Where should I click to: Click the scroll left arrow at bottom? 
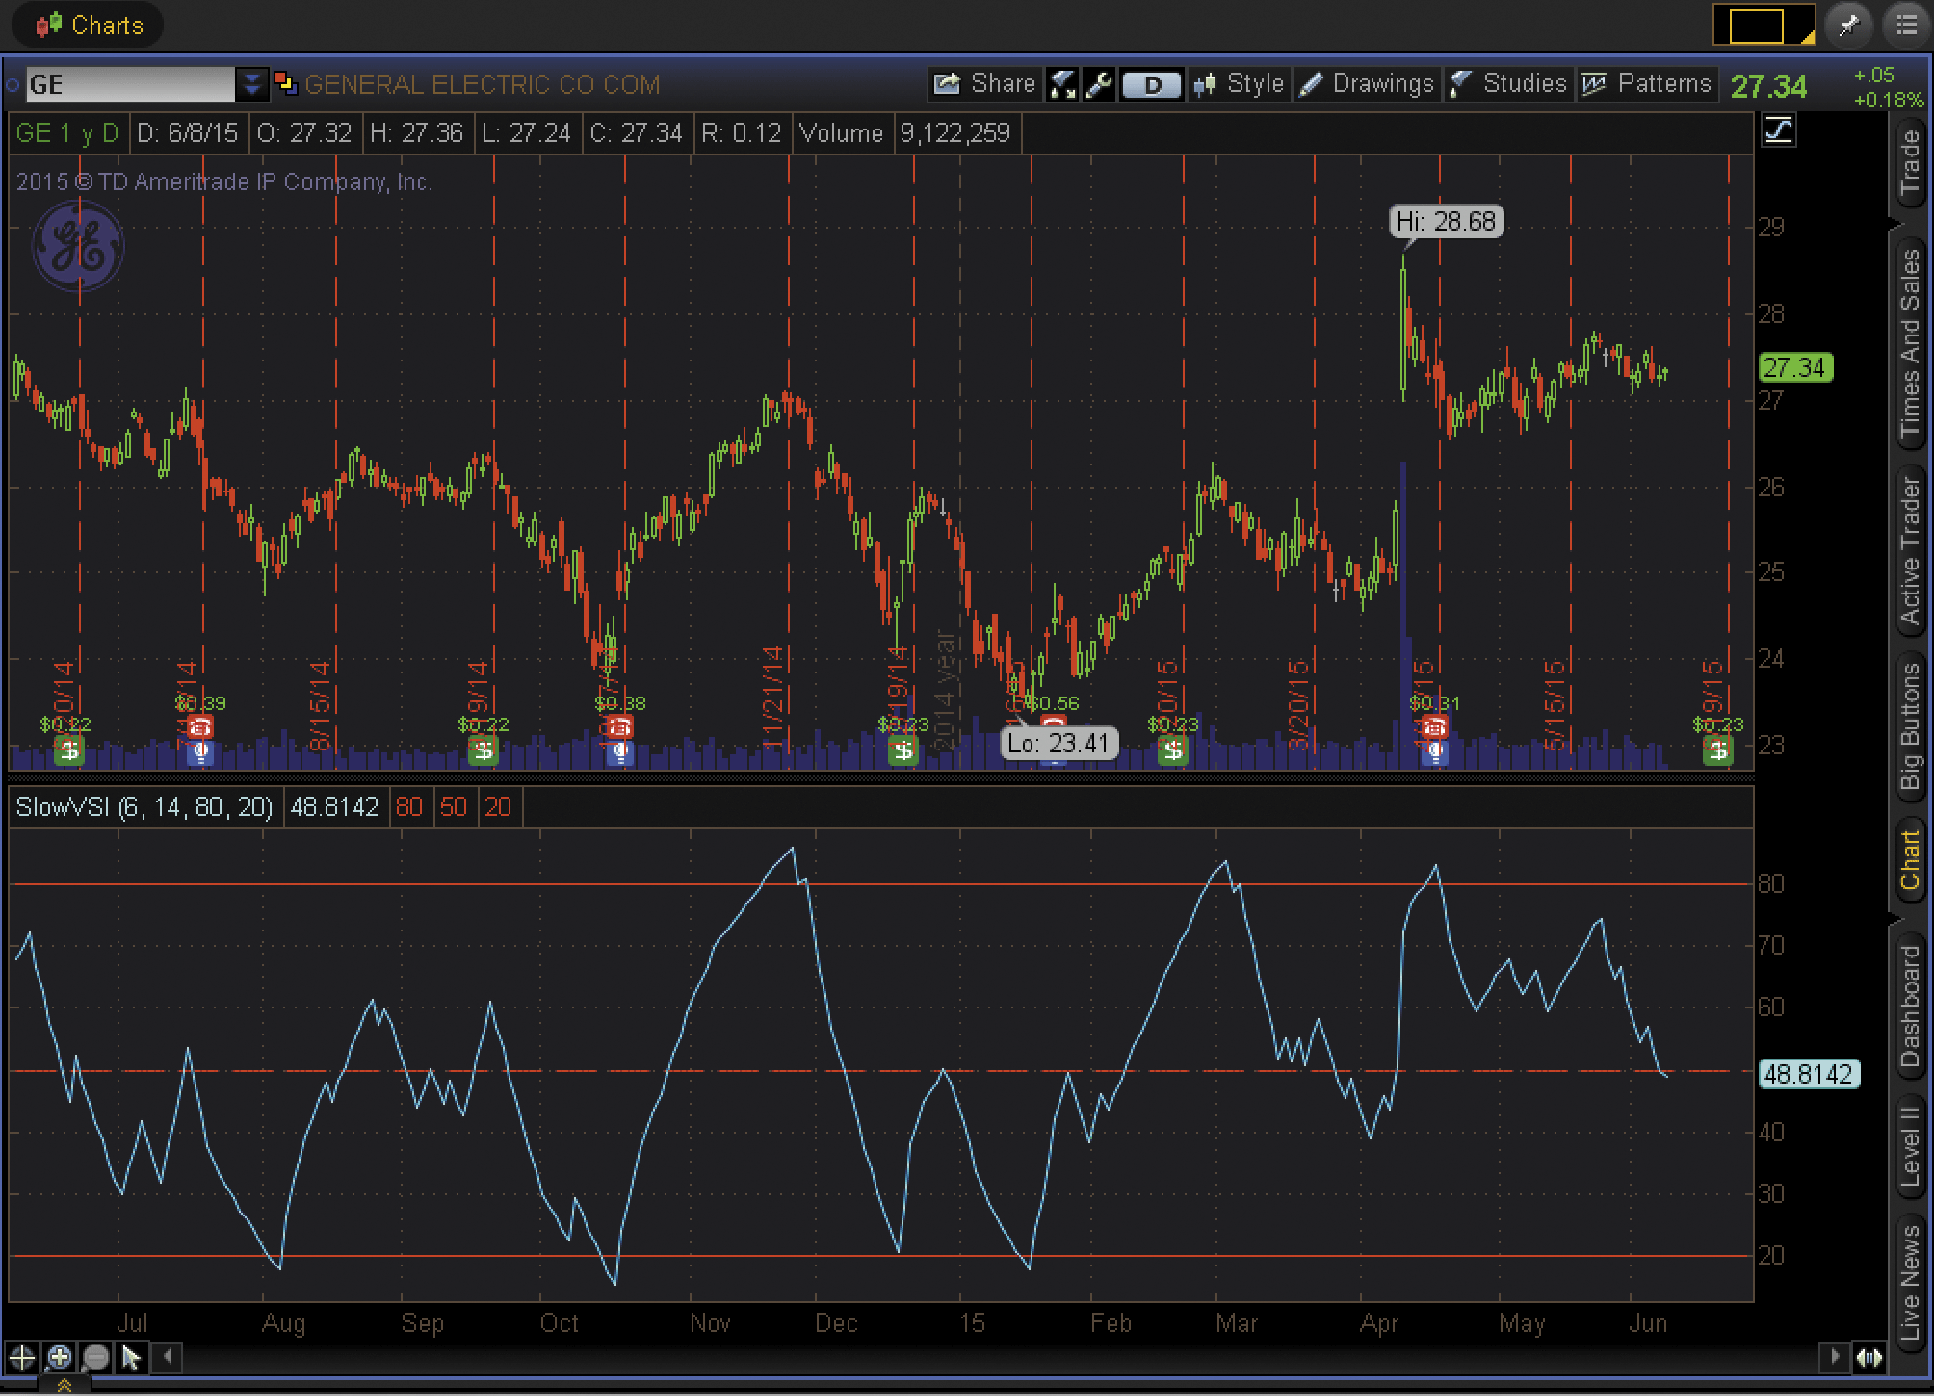click(x=168, y=1357)
